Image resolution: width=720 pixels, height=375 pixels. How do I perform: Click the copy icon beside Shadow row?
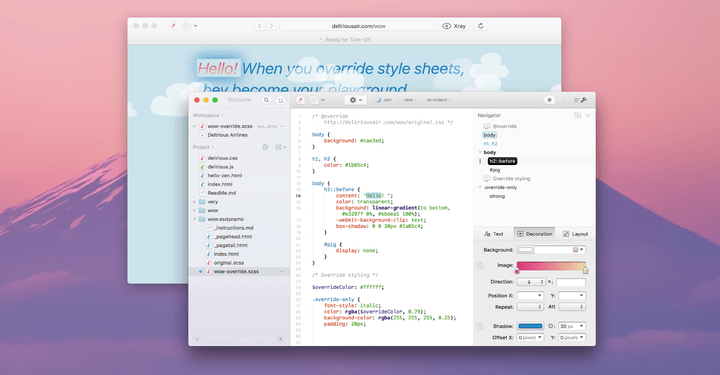pos(480,326)
